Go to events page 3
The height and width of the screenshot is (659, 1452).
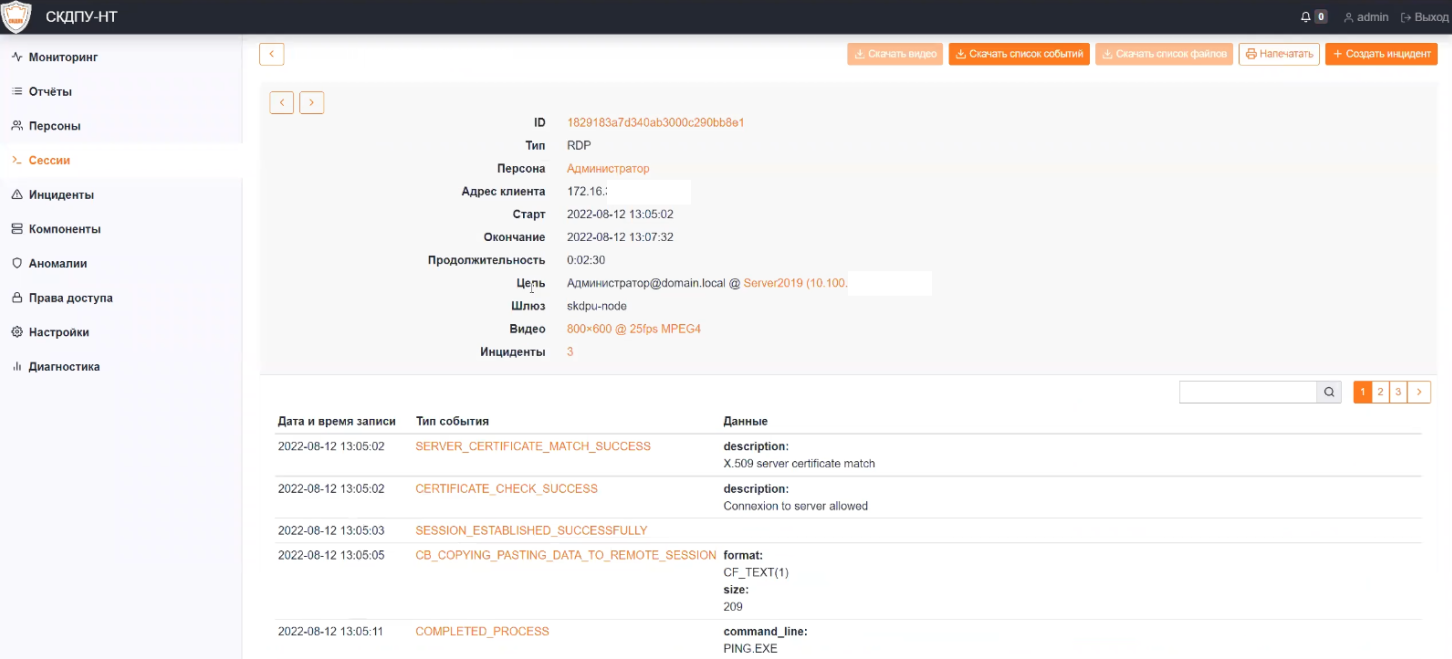[x=1398, y=392]
